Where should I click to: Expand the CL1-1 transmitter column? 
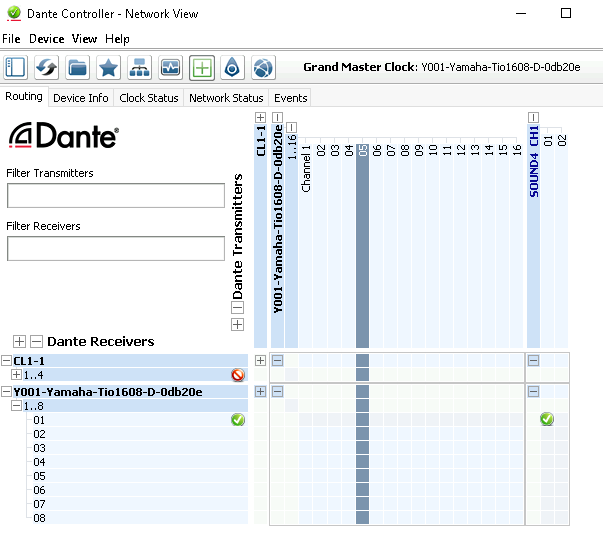coord(260,117)
